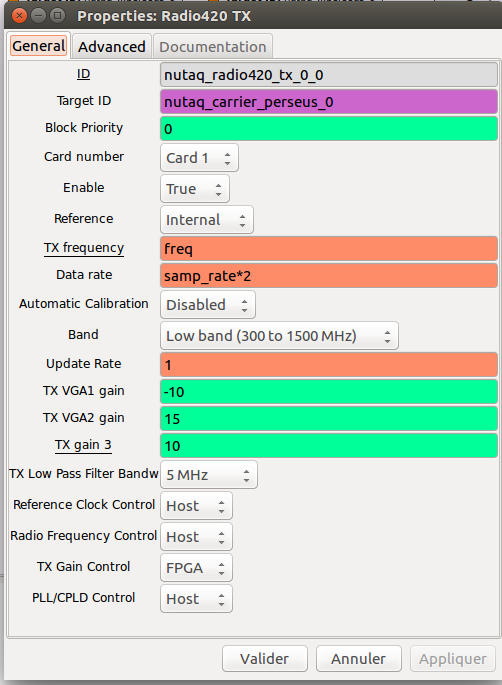Click the Valider button
This screenshot has height=685, width=502.
click(265, 658)
